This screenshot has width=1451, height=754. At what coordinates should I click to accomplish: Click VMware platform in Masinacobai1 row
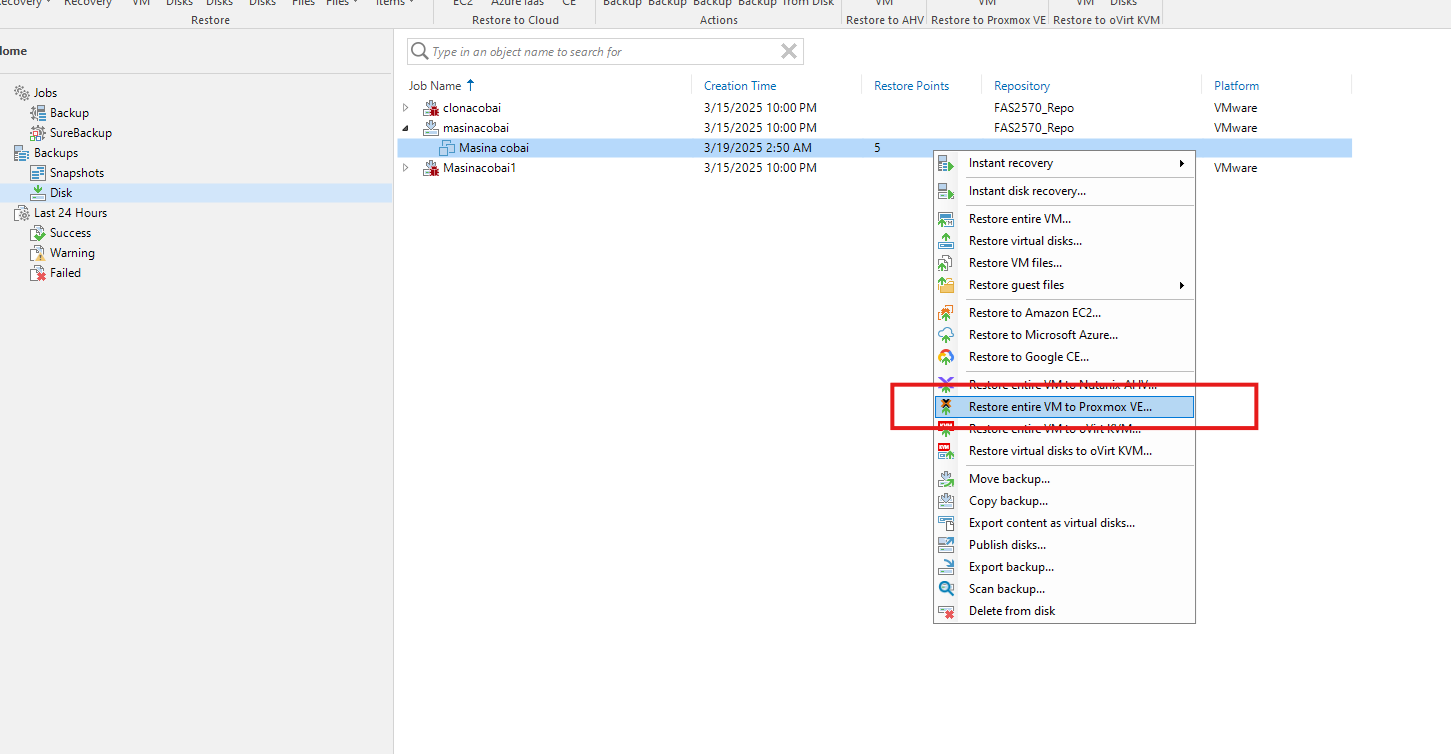[1236, 168]
